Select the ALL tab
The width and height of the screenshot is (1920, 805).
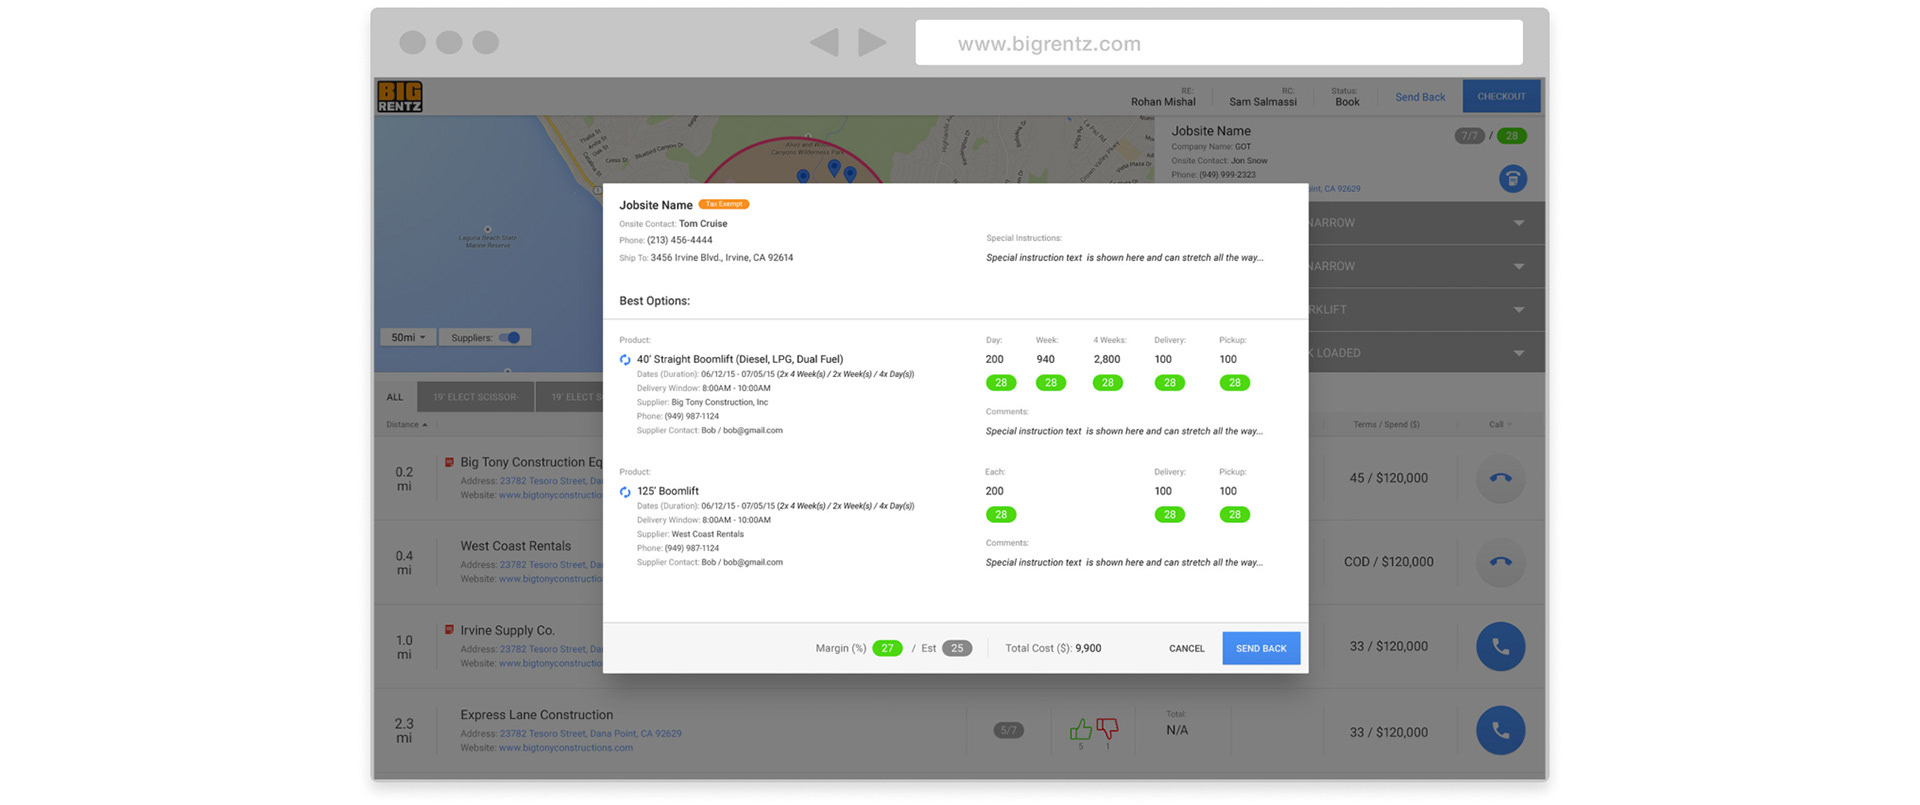point(395,397)
